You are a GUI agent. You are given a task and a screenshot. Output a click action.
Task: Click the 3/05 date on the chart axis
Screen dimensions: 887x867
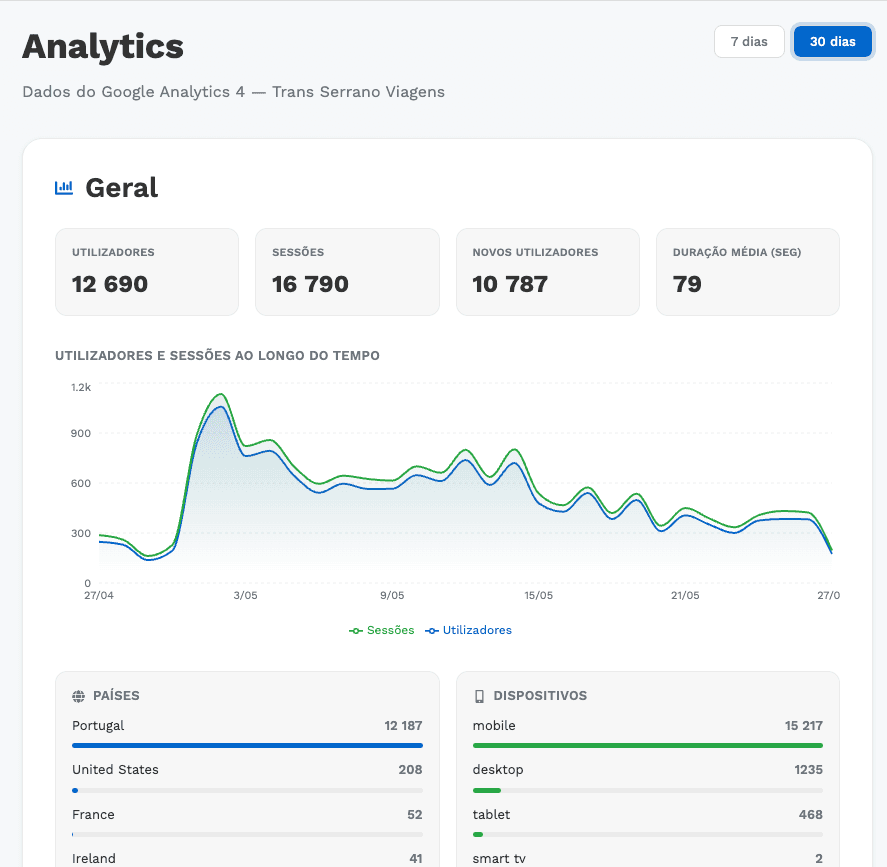[x=246, y=596]
